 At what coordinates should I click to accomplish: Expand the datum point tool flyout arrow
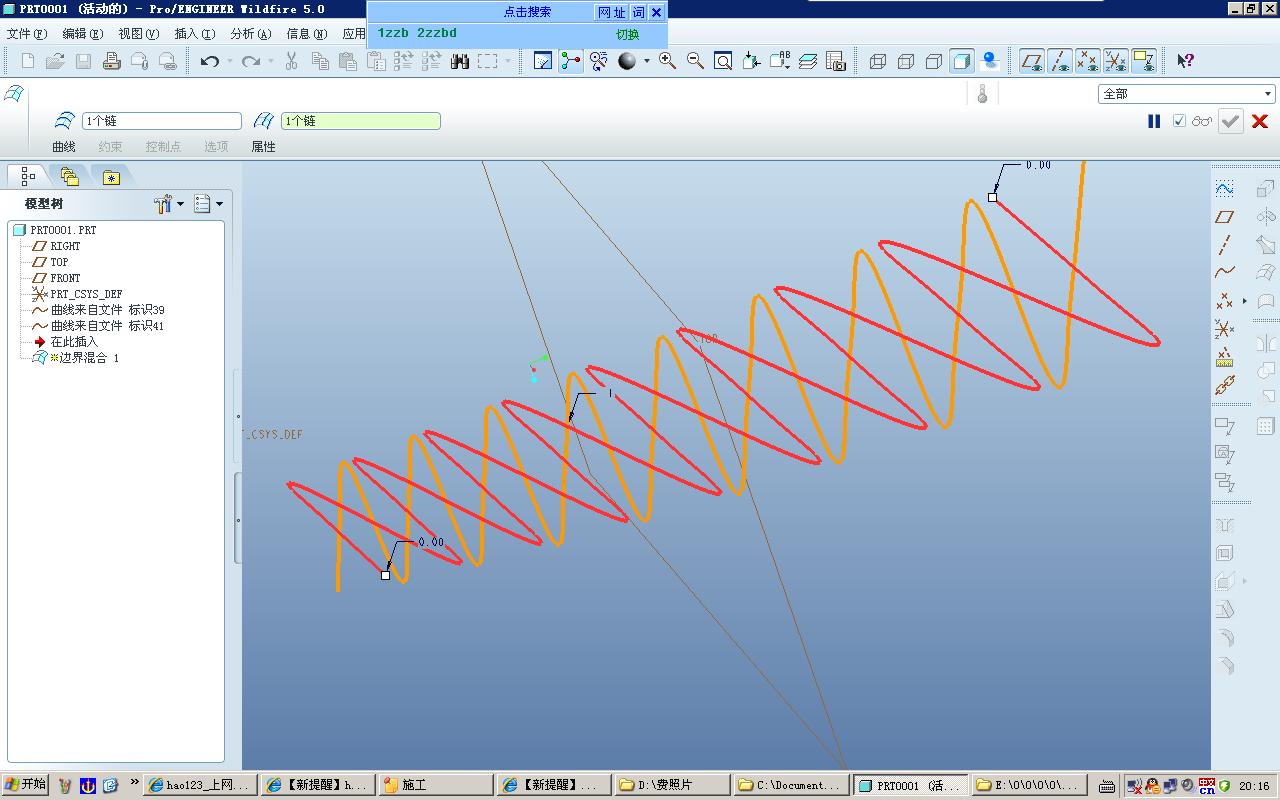click(x=1245, y=300)
